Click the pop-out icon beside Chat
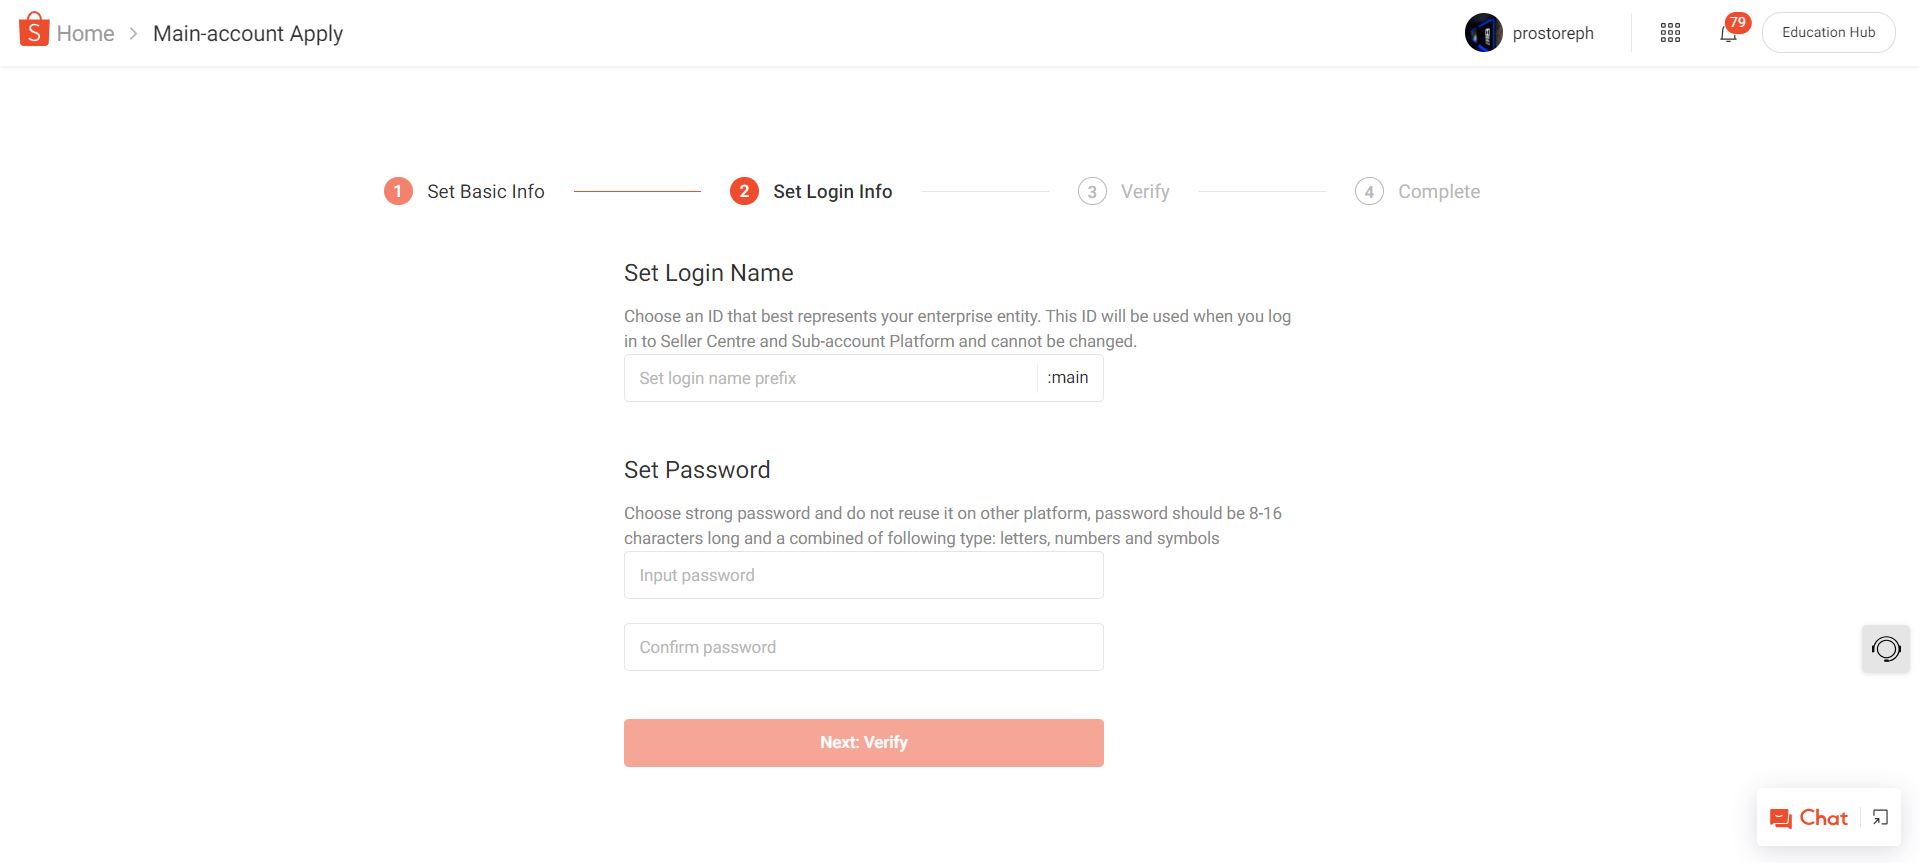This screenshot has height=863, width=1920. pyautogui.click(x=1878, y=817)
